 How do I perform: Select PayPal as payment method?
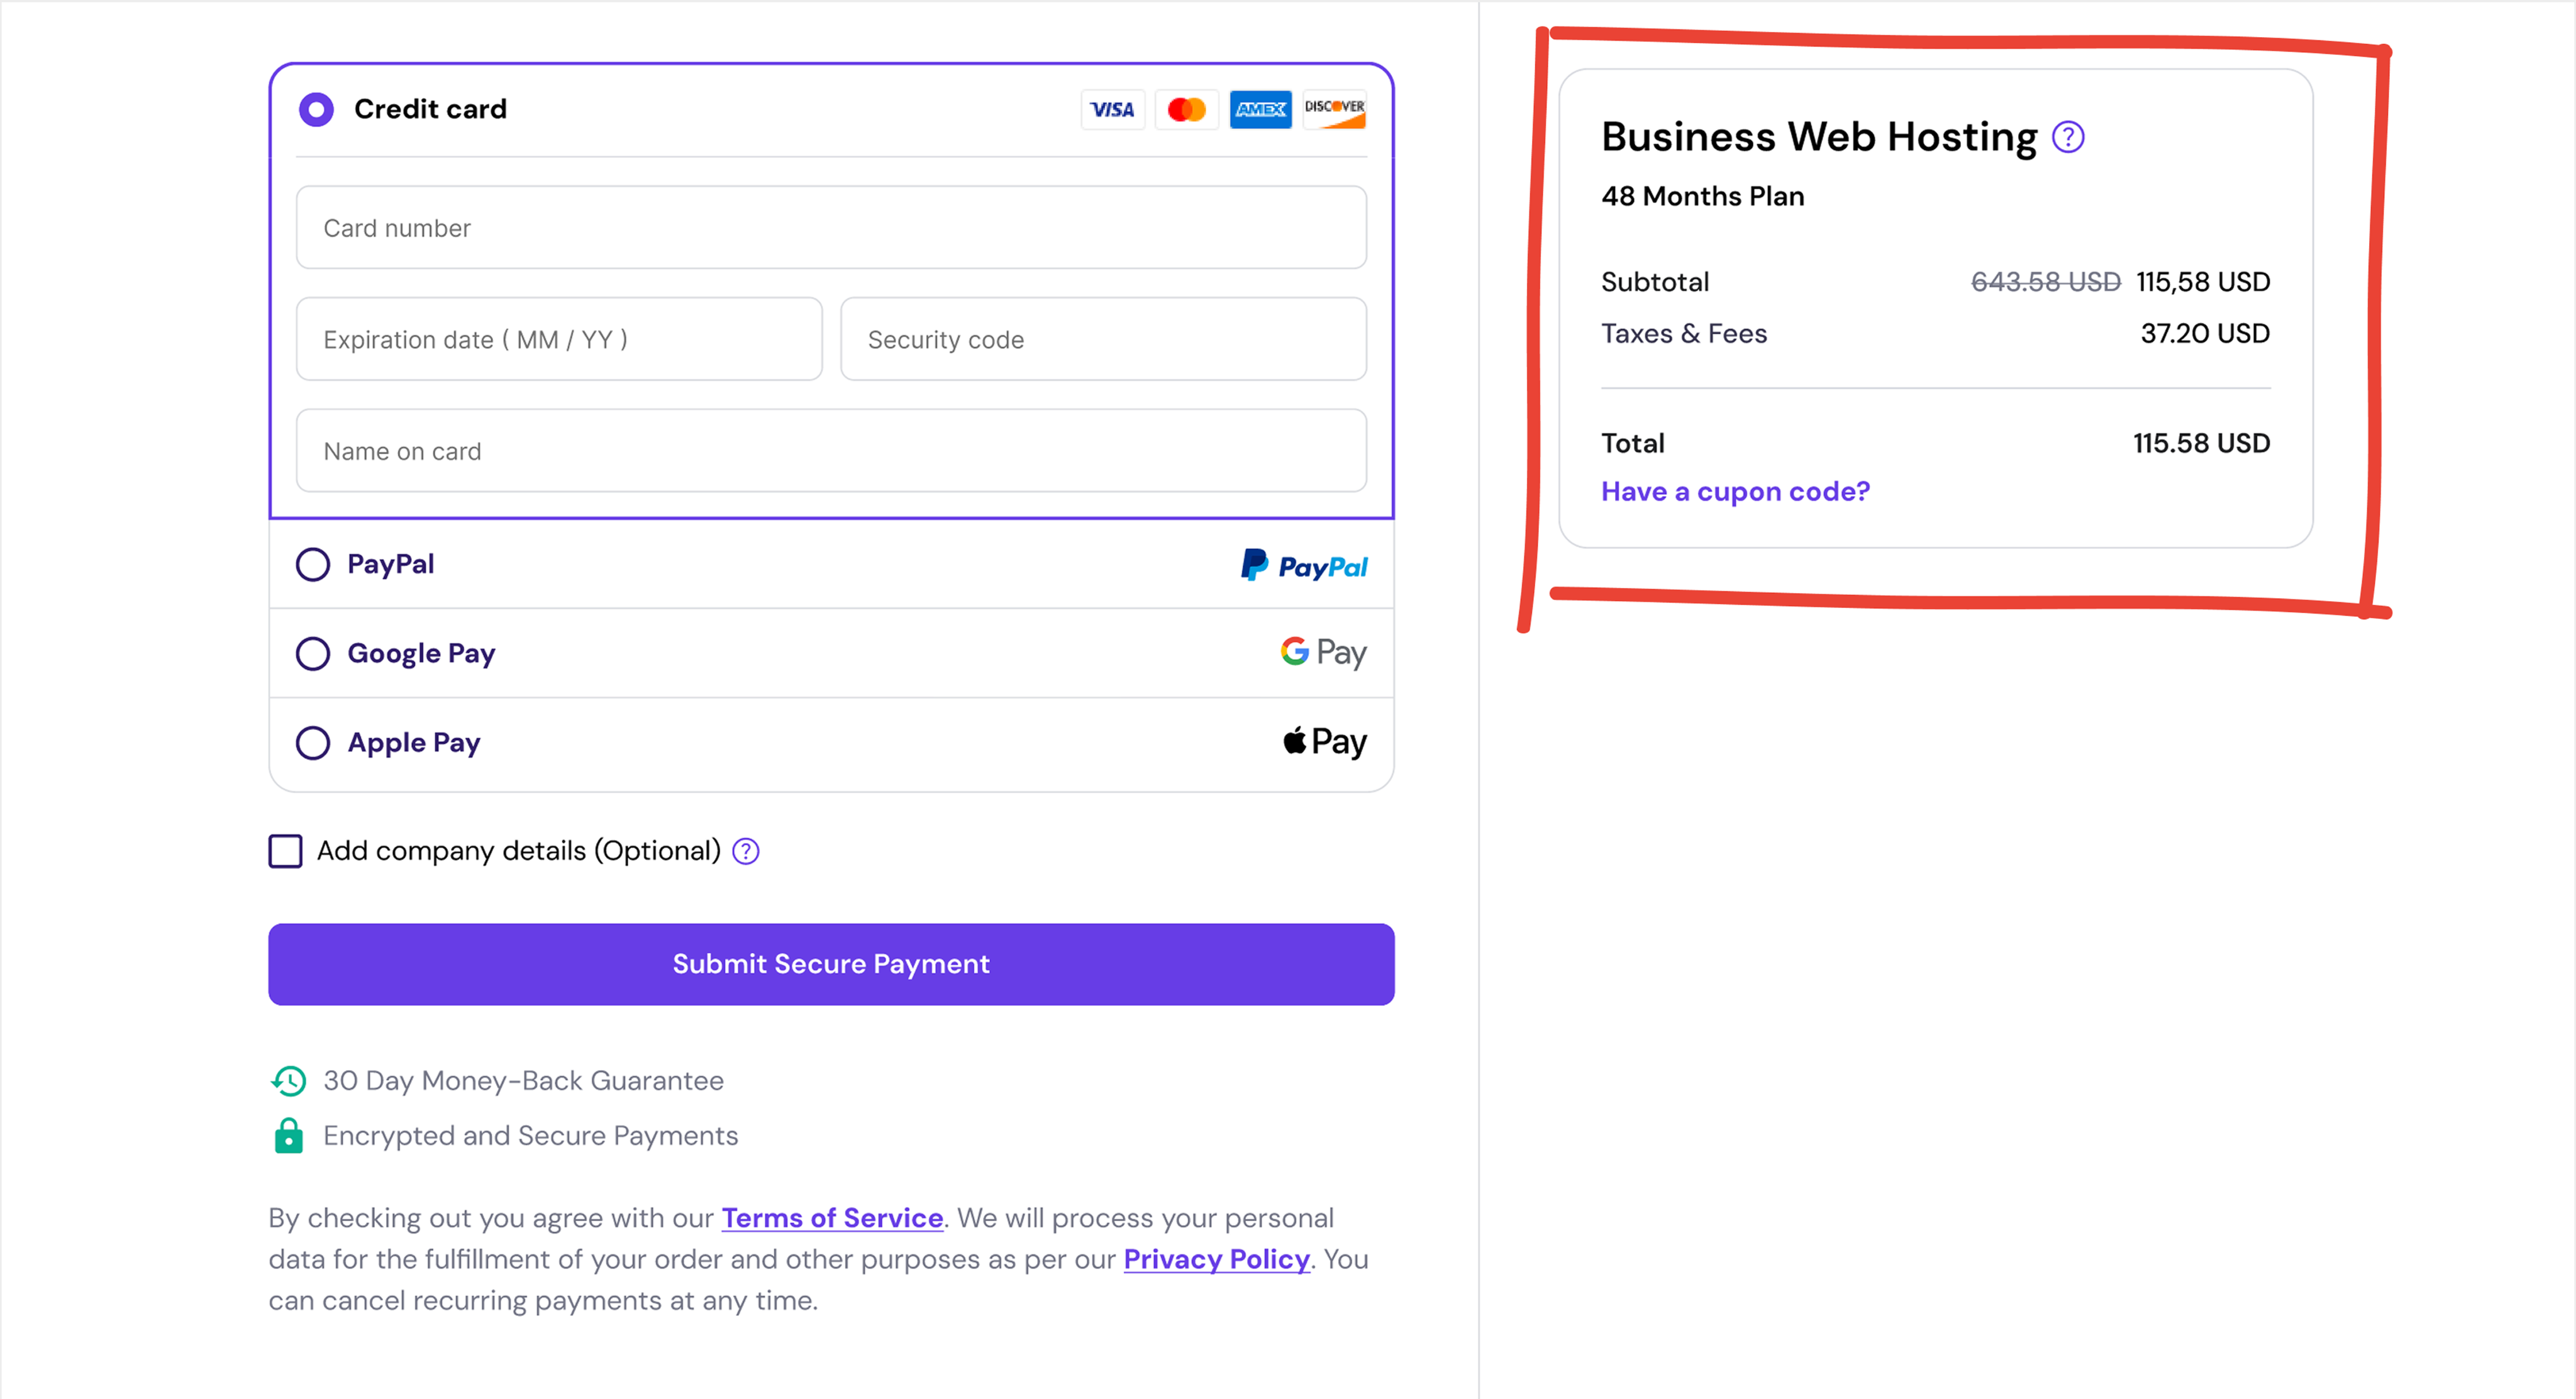(313, 565)
